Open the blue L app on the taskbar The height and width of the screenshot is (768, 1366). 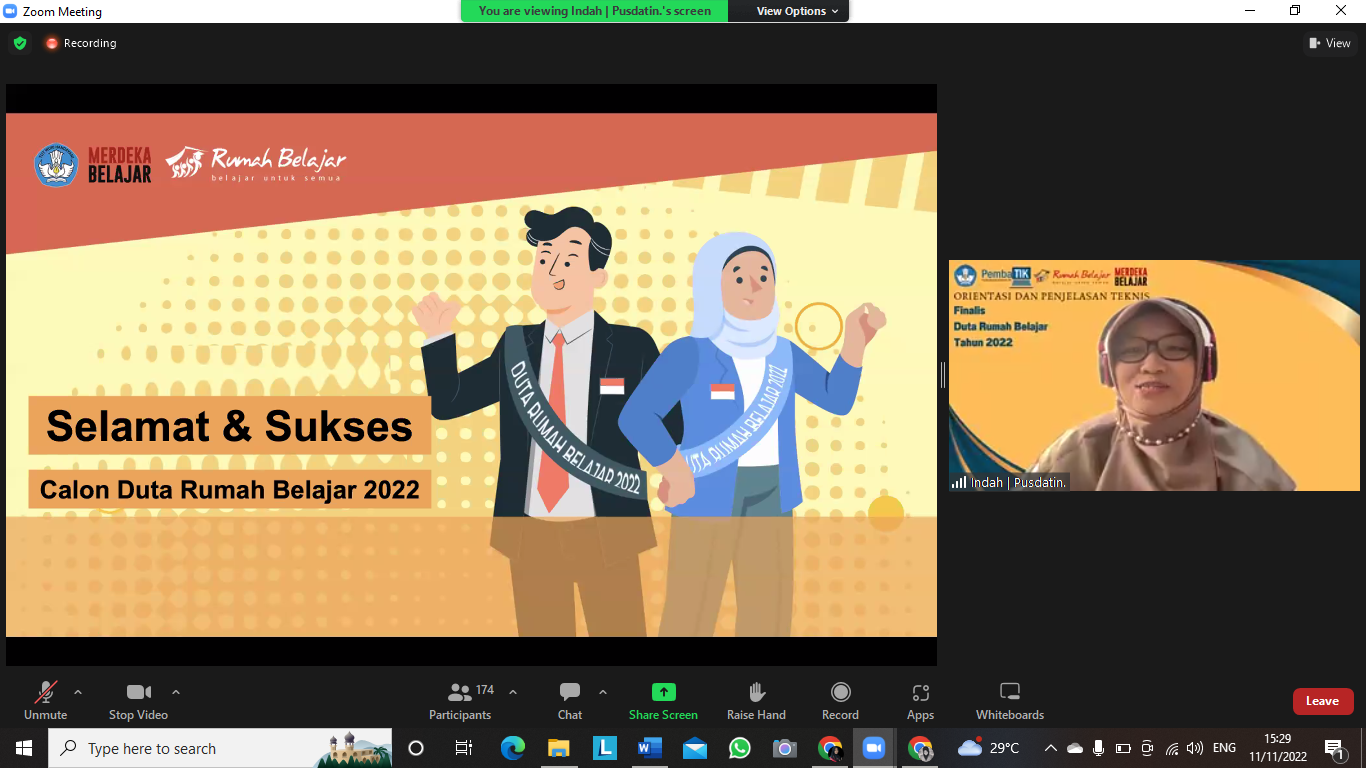coord(604,748)
